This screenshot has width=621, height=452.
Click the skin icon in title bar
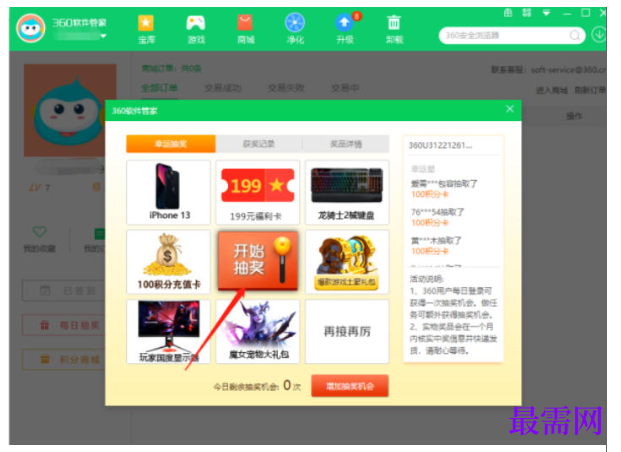pyautogui.click(x=508, y=13)
